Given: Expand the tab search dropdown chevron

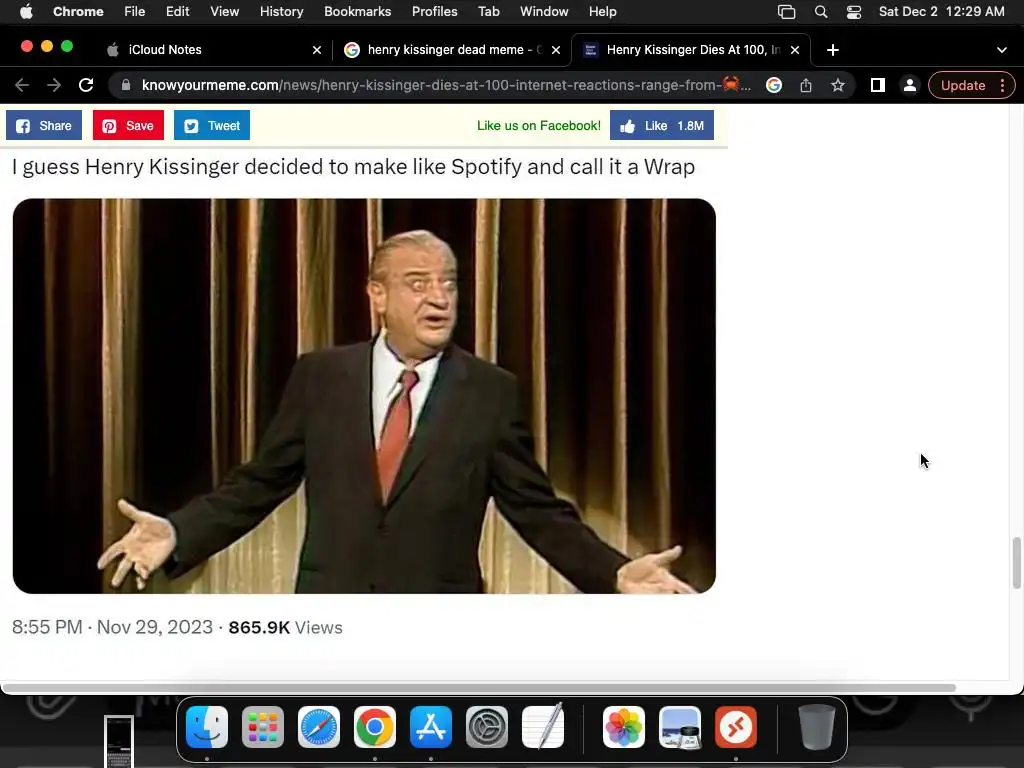Looking at the screenshot, I should [x=1002, y=50].
